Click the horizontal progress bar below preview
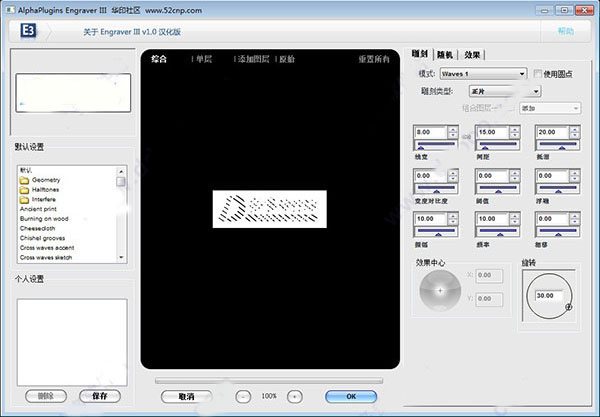The width and height of the screenshot is (600, 417). (x=269, y=381)
